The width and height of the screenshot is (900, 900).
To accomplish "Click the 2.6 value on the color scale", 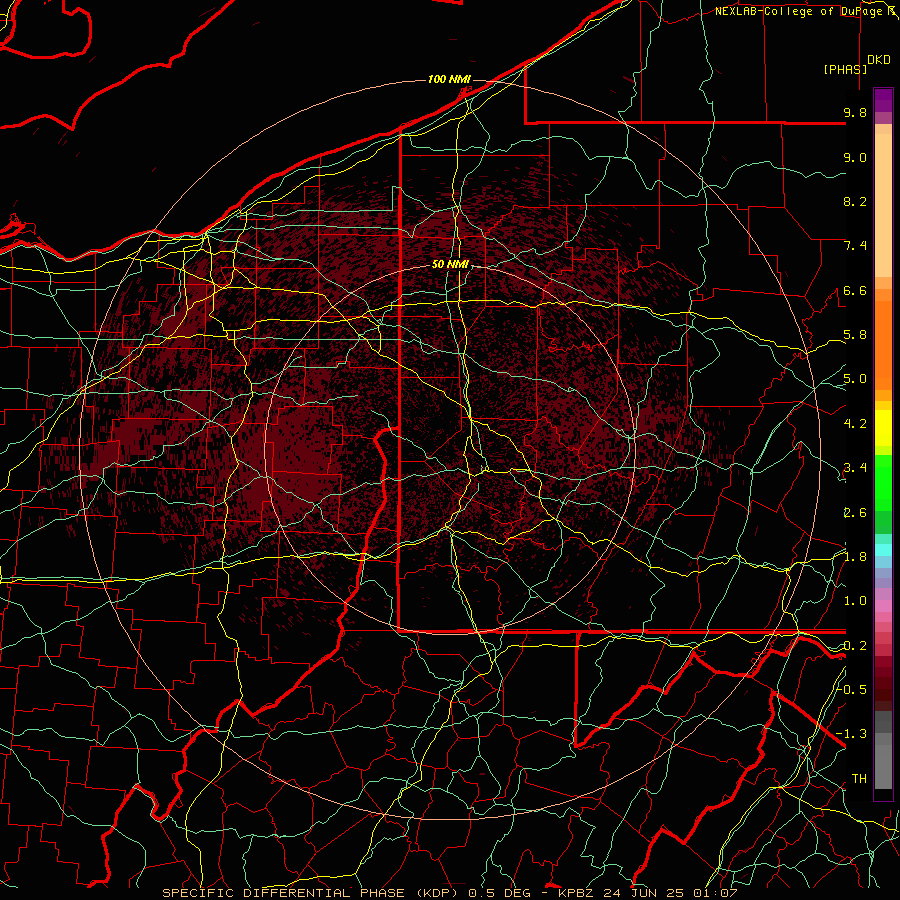I will [855, 513].
